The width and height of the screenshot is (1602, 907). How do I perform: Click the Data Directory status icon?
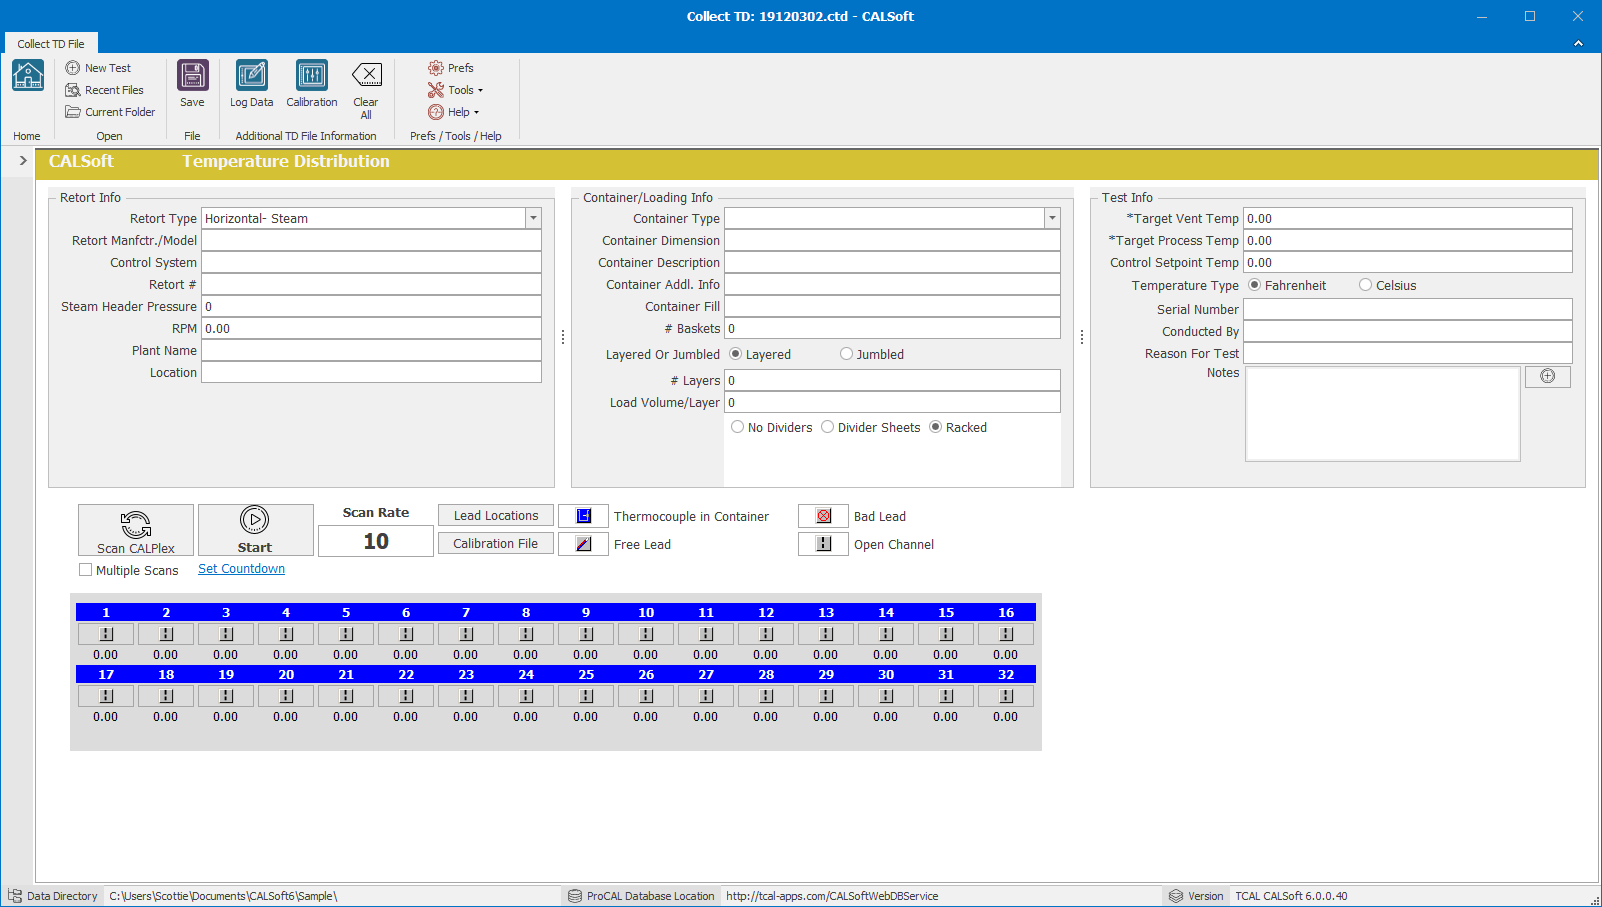coord(15,896)
